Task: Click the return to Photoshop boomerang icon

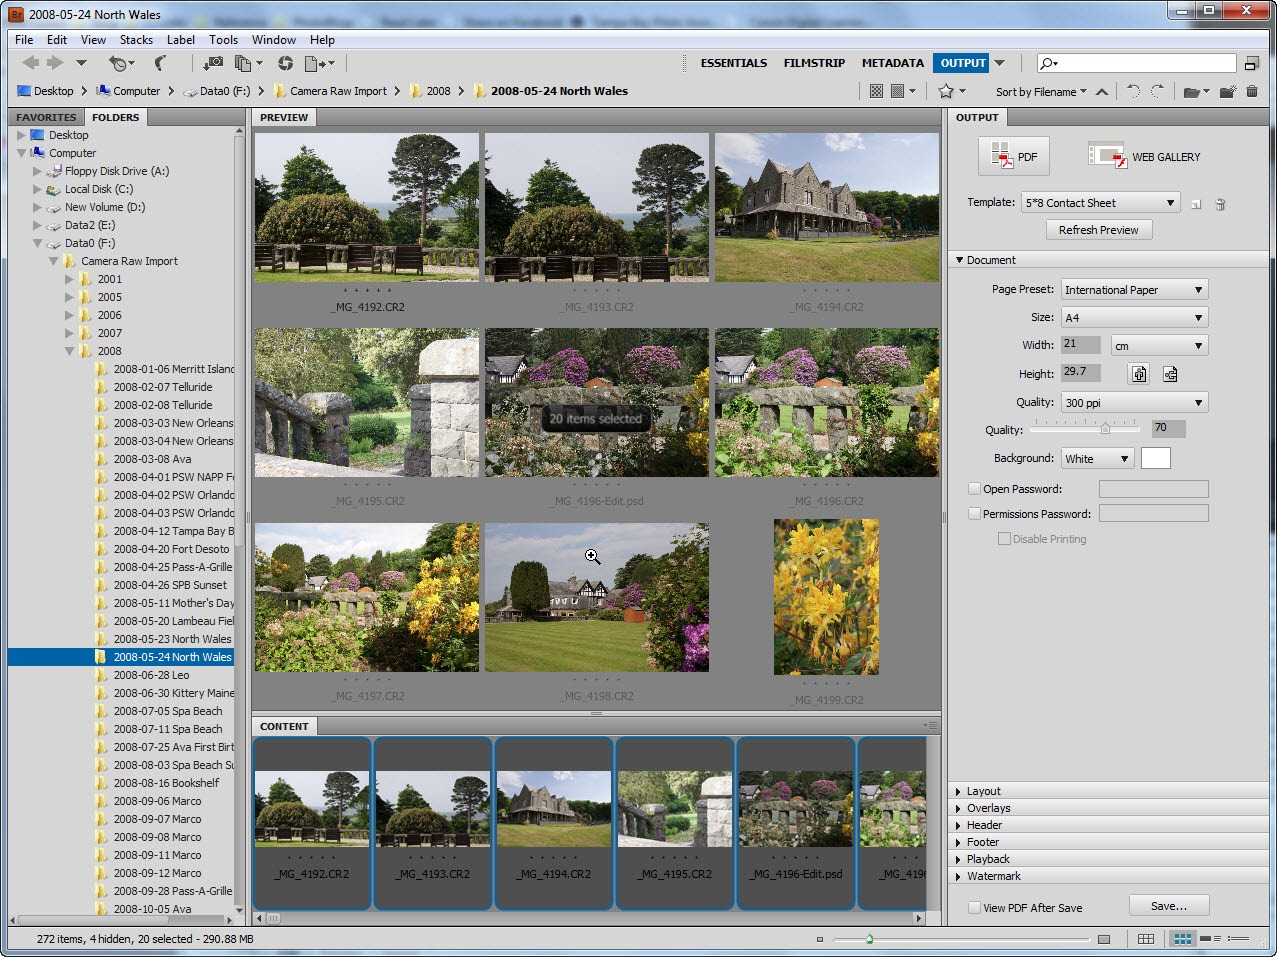Action: pyautogui.click(x=161, y=63)
